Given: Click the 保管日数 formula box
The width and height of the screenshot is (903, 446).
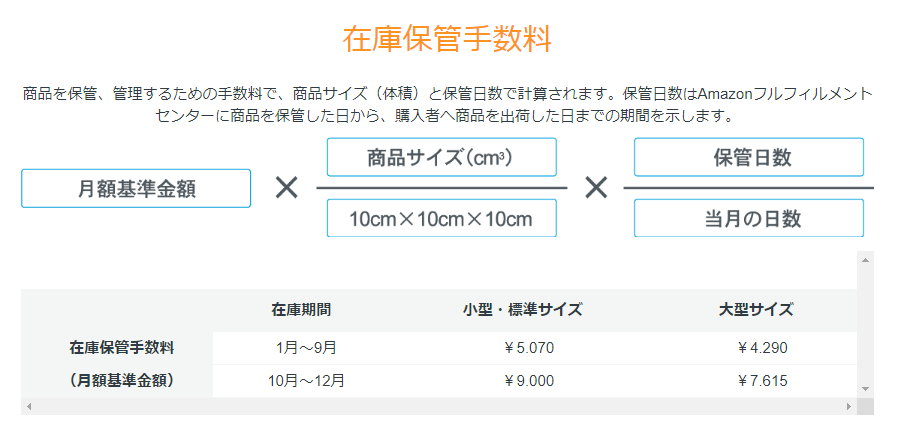Looking at the screenshot, I should [x=748, y=157].
